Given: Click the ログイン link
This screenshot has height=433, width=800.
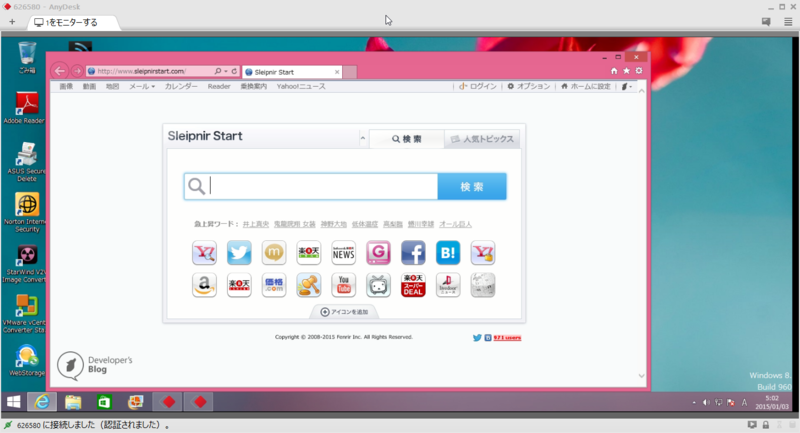Looking at the screenshot, I should (478, 86).
